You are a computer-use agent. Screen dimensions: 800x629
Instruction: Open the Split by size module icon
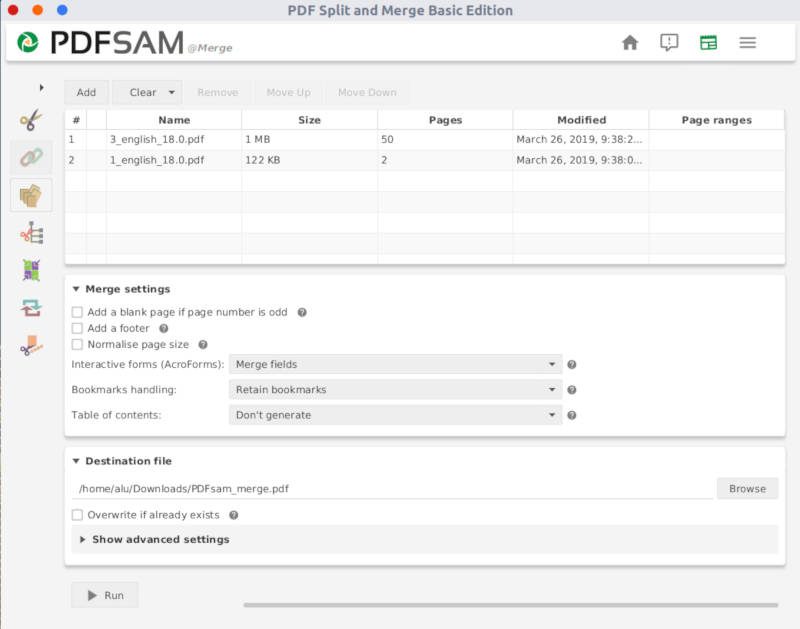31,270
